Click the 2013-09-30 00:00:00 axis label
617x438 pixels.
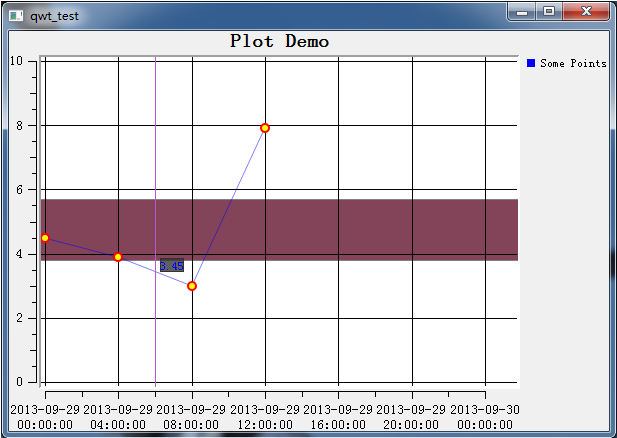(485, 417)
